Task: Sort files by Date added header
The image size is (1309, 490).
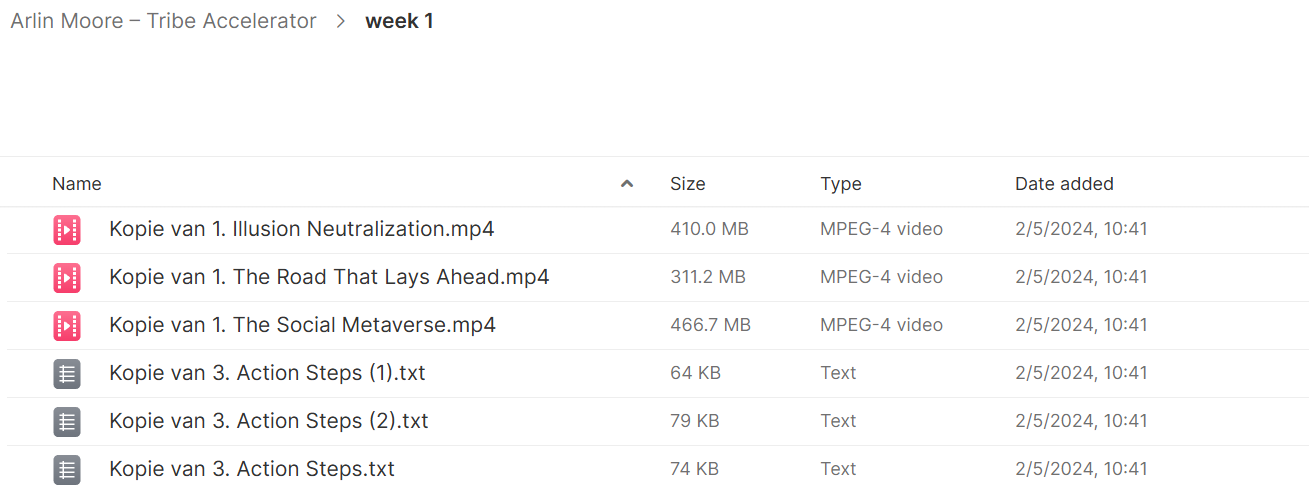Action: click(x=1064, y=184)
